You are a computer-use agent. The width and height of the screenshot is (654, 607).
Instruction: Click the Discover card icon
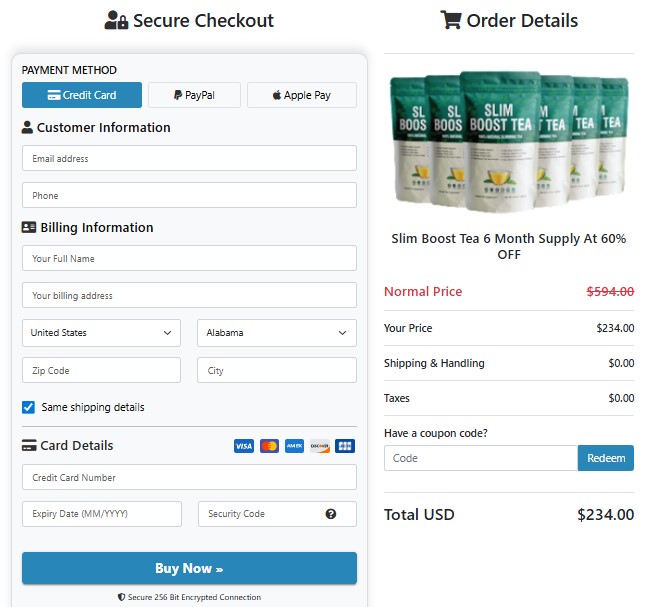320,446
